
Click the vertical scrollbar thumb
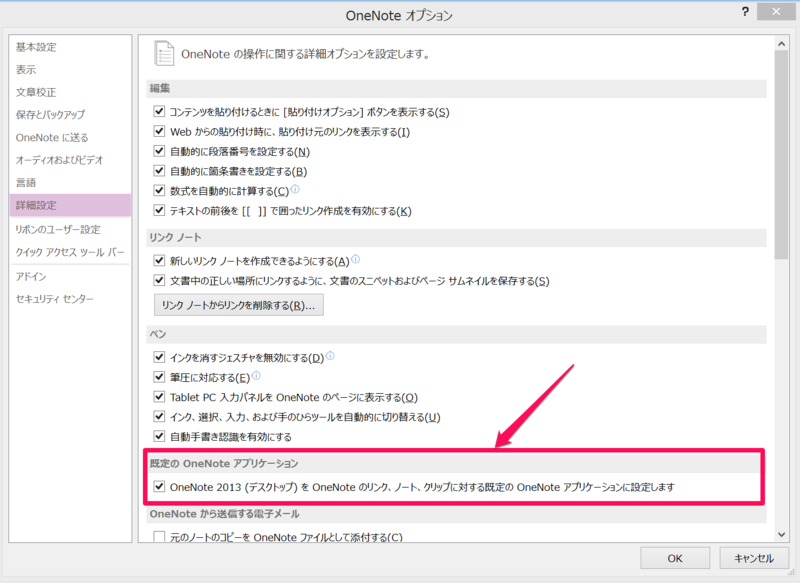click(781, 155)
